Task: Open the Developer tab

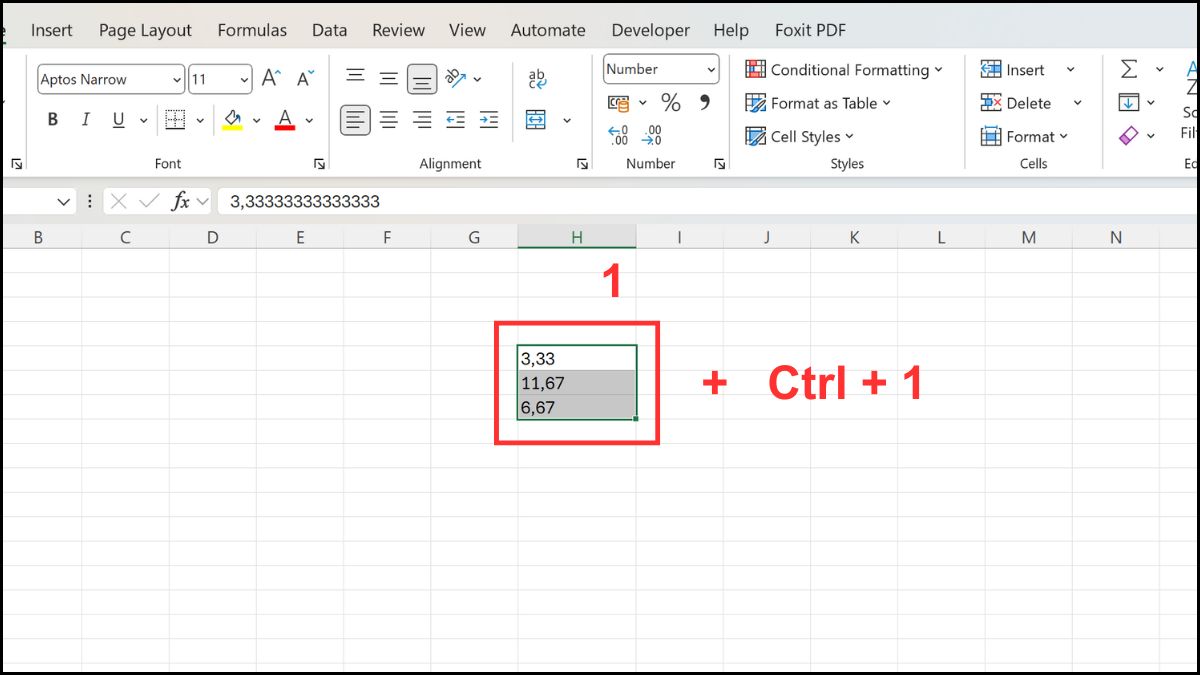Action: pyautogui.click(x=650, y=30)
